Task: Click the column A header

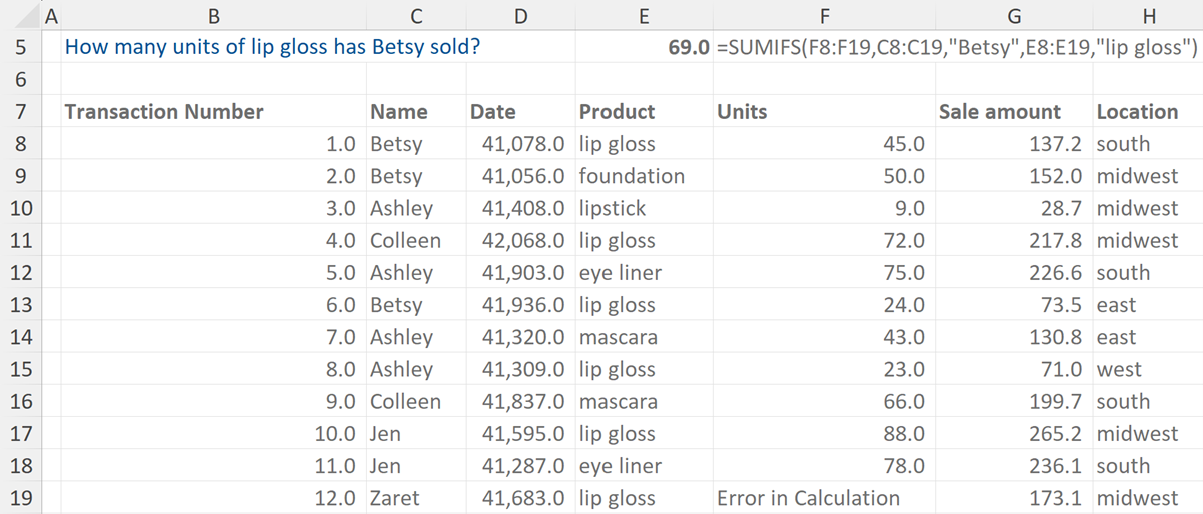Action: (x=51, y=15)
